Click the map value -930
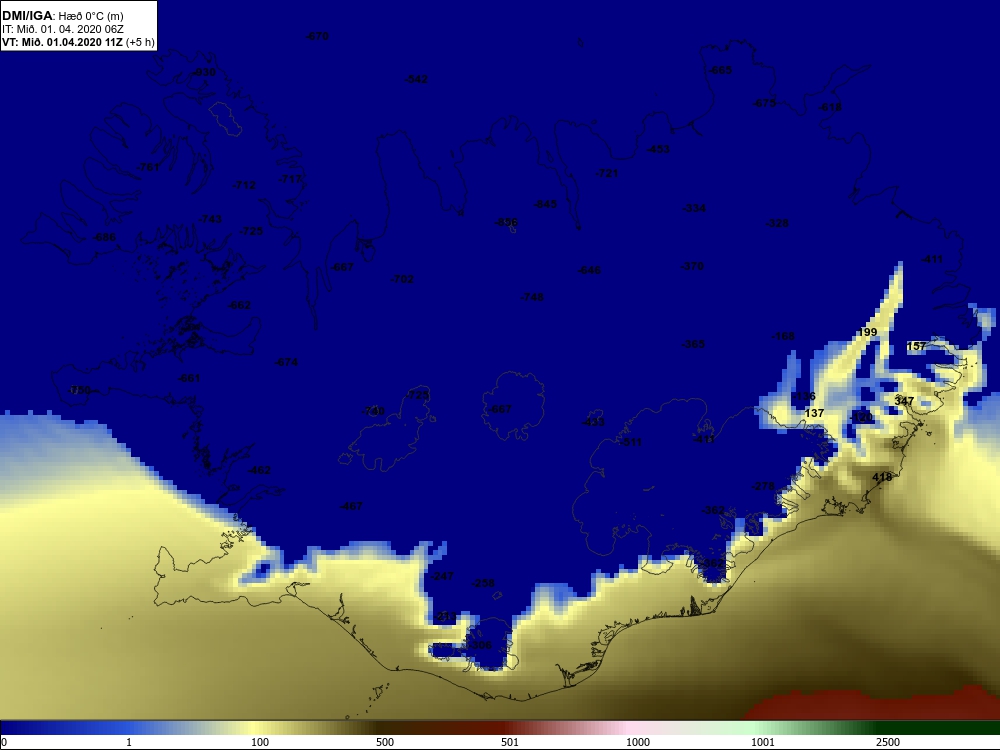 (x=204, y=73)
